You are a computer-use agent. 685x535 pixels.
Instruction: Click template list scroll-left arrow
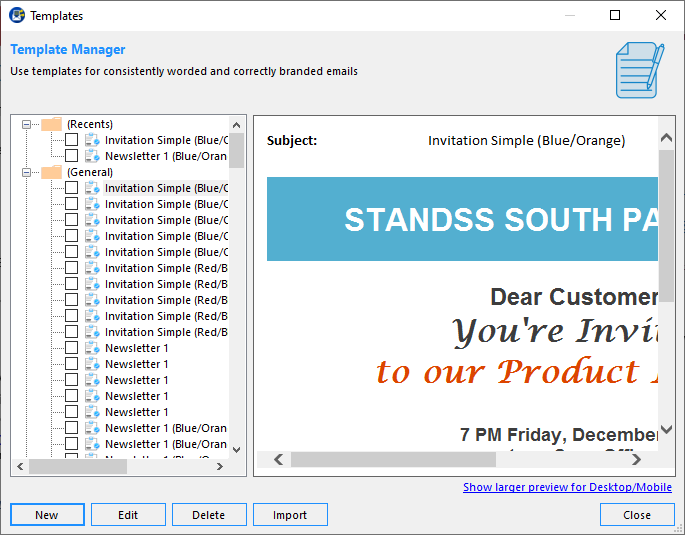point(20,466)
